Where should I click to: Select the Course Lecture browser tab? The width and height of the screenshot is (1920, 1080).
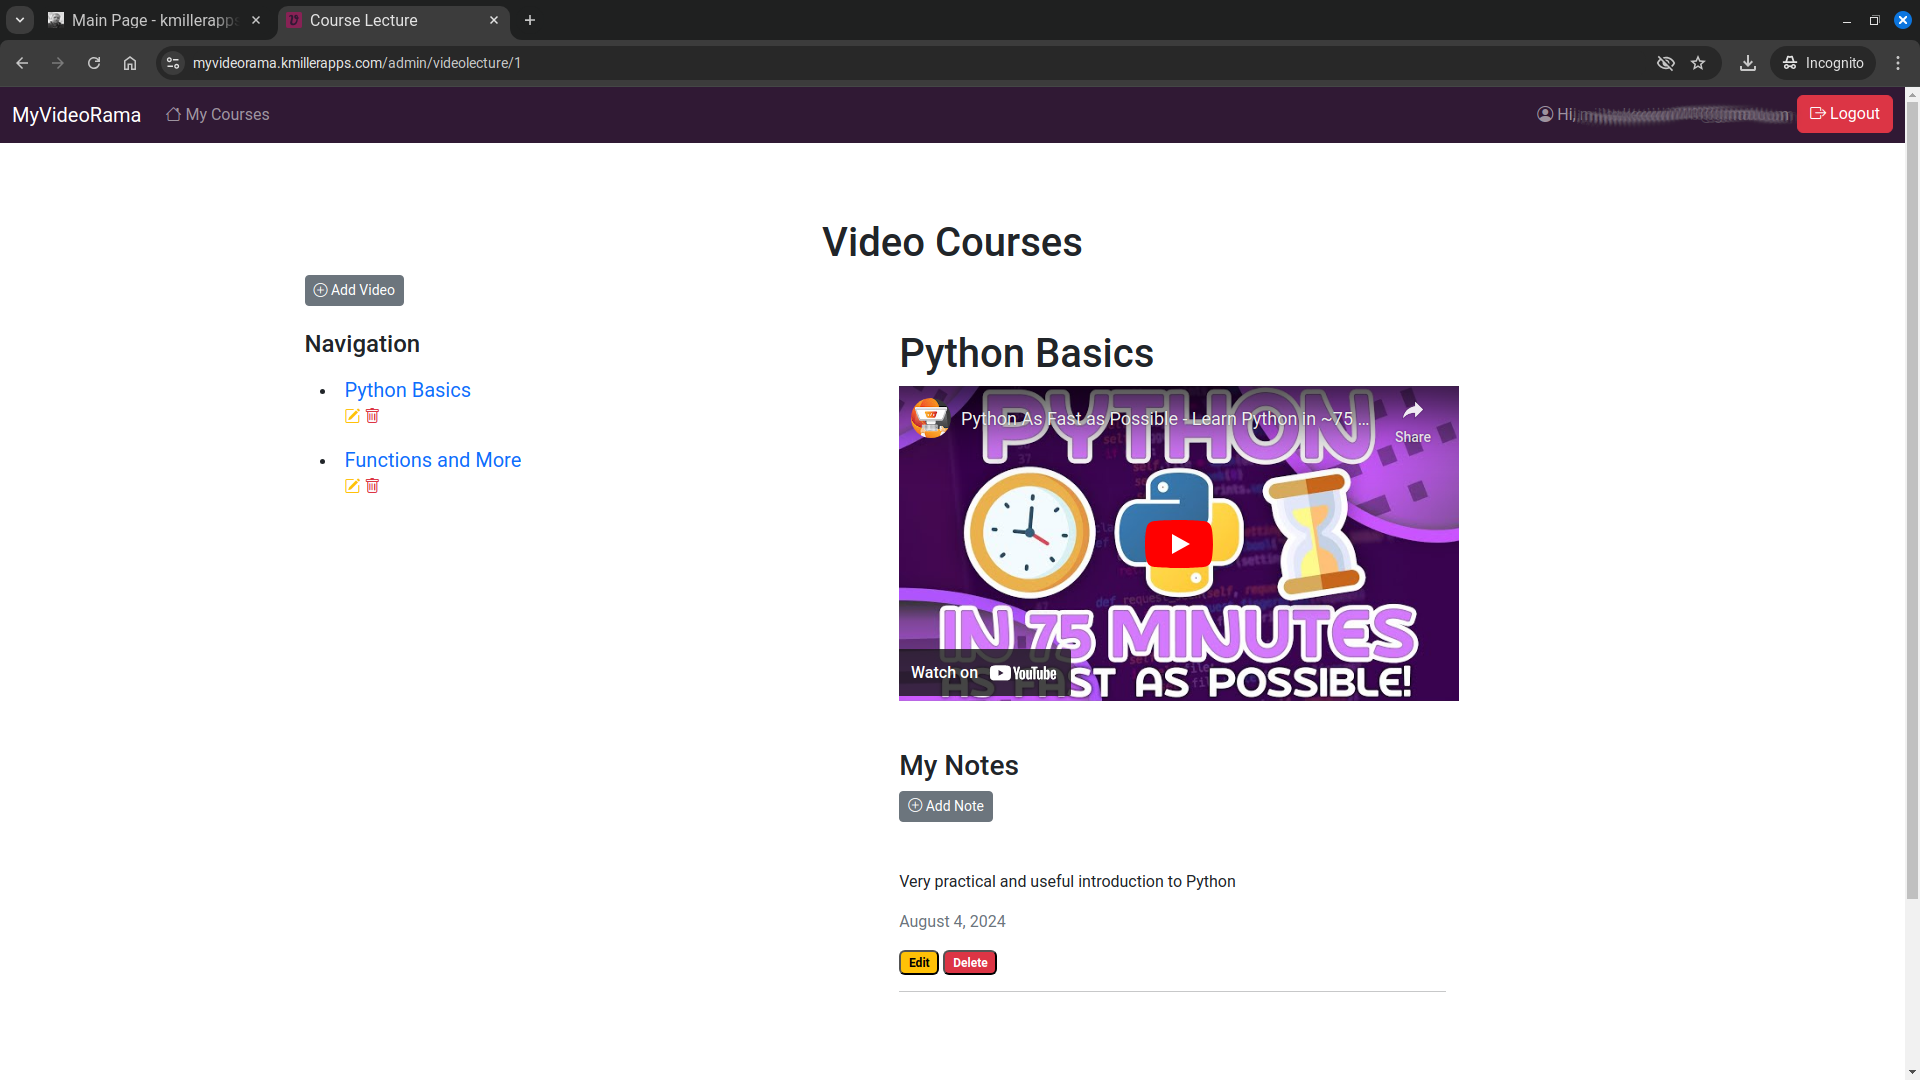pos(394,20)
